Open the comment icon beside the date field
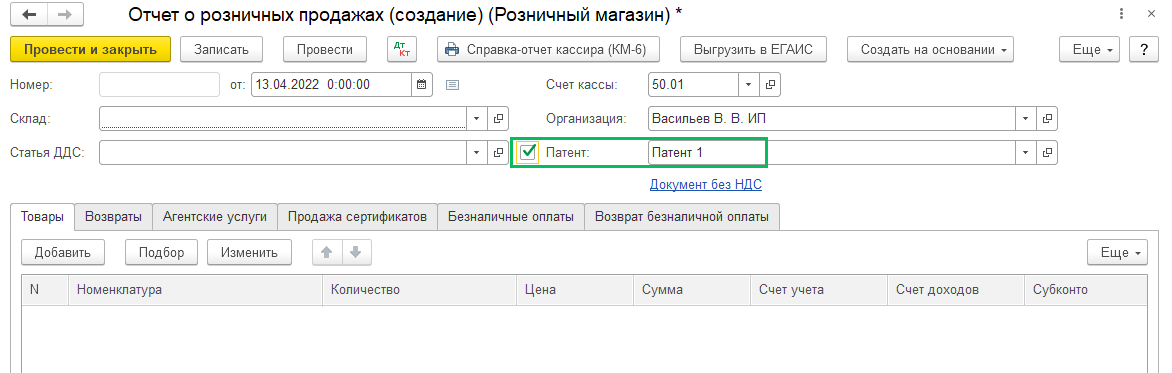Screen dimensions: 1172x373 452,84
